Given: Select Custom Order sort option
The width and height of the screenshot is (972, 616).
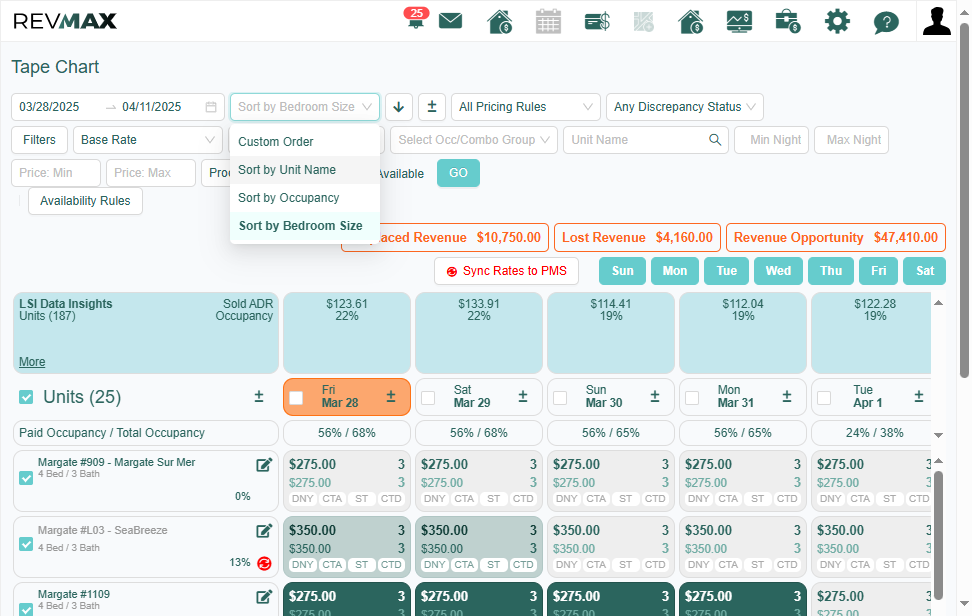Looking at the screenshot, I should click(x=304, y=142).
